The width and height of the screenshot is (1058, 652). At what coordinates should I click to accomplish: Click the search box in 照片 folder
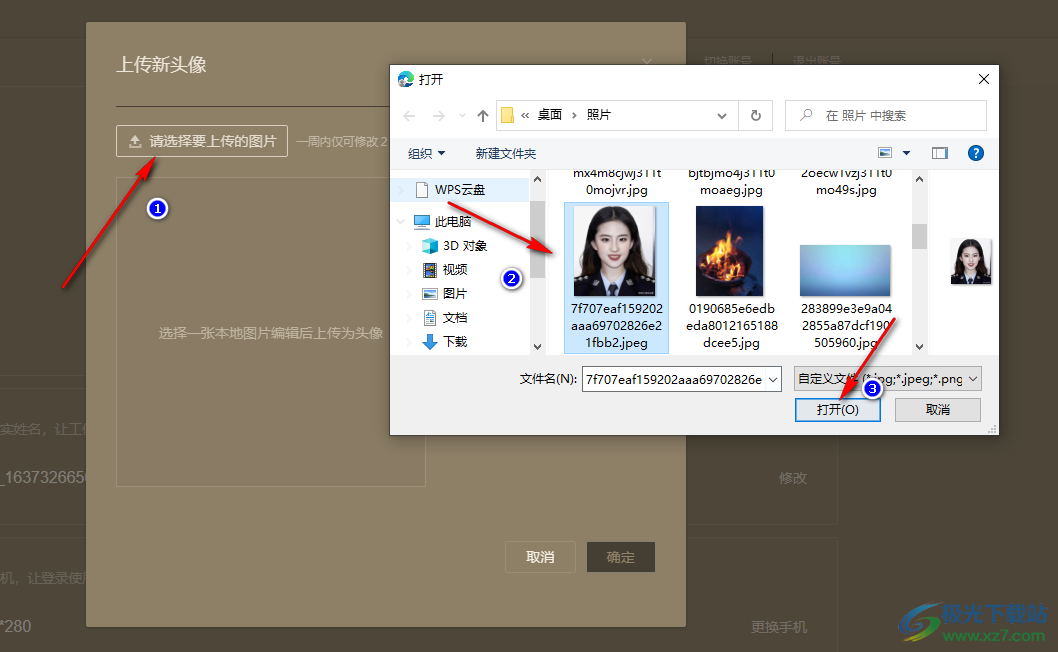coord(885,116)
